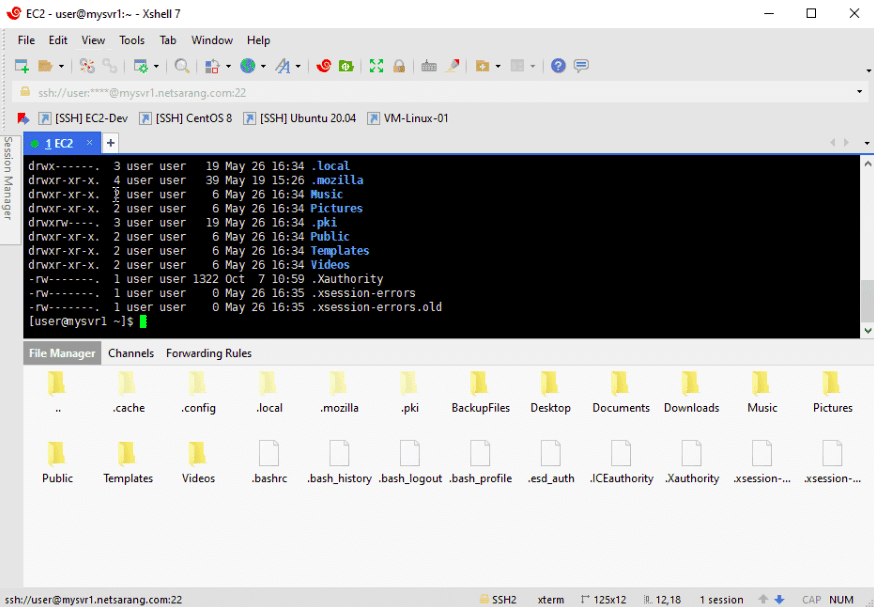Open the tab list dropdown arrow
This screenshot has height=607, width=874.
867,143
